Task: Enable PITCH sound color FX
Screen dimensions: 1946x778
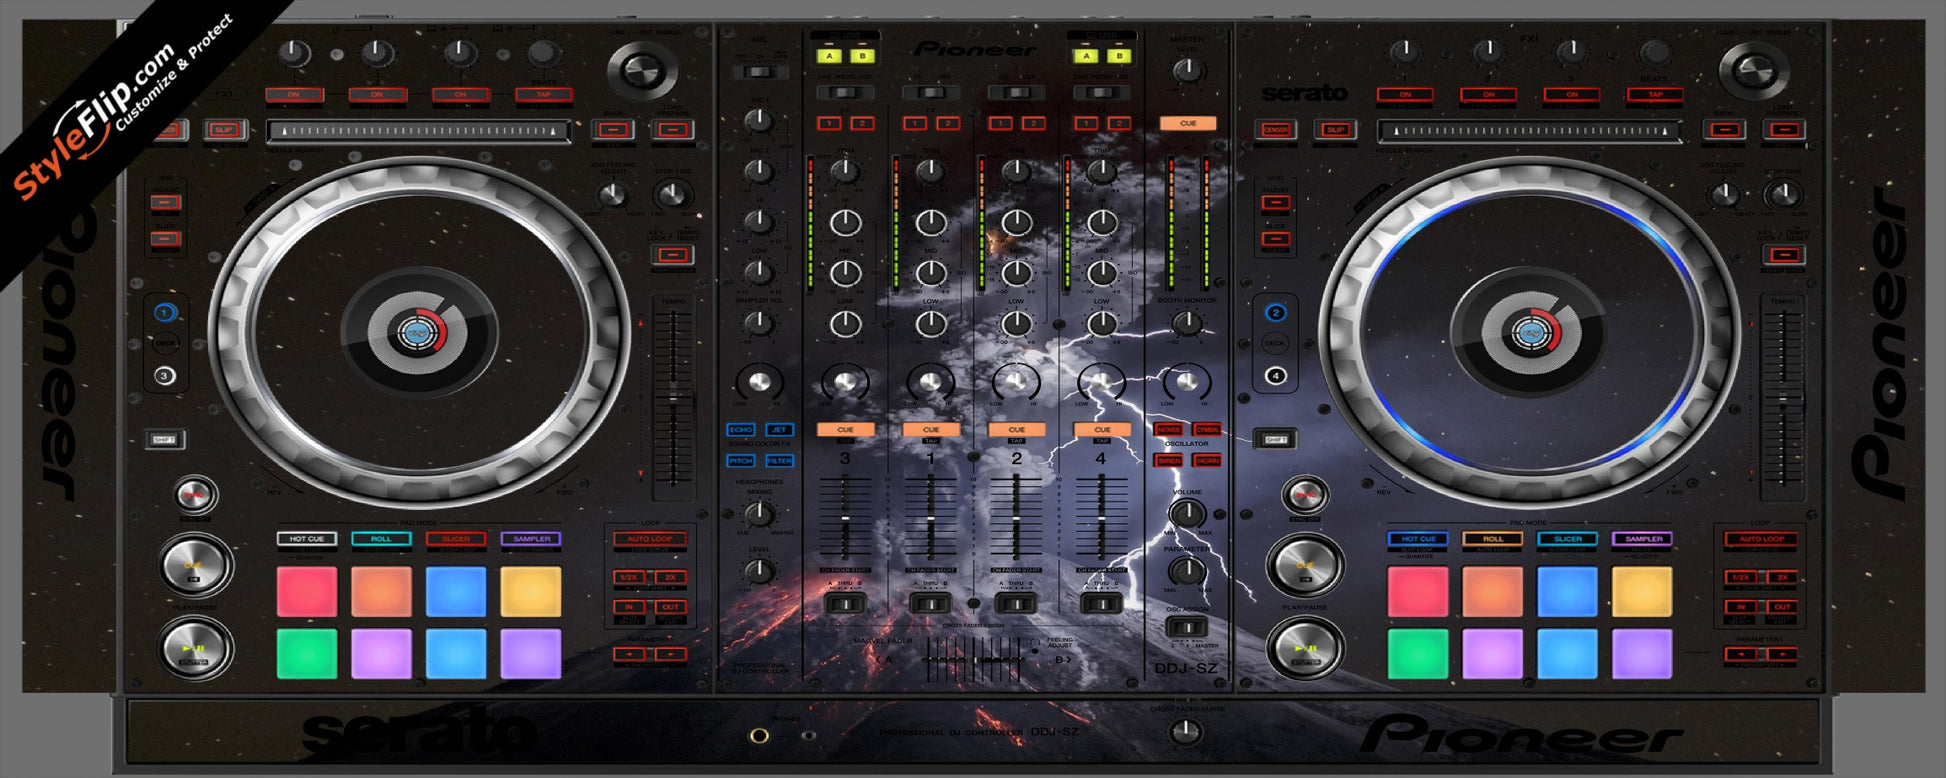Action: click(741, 461)
